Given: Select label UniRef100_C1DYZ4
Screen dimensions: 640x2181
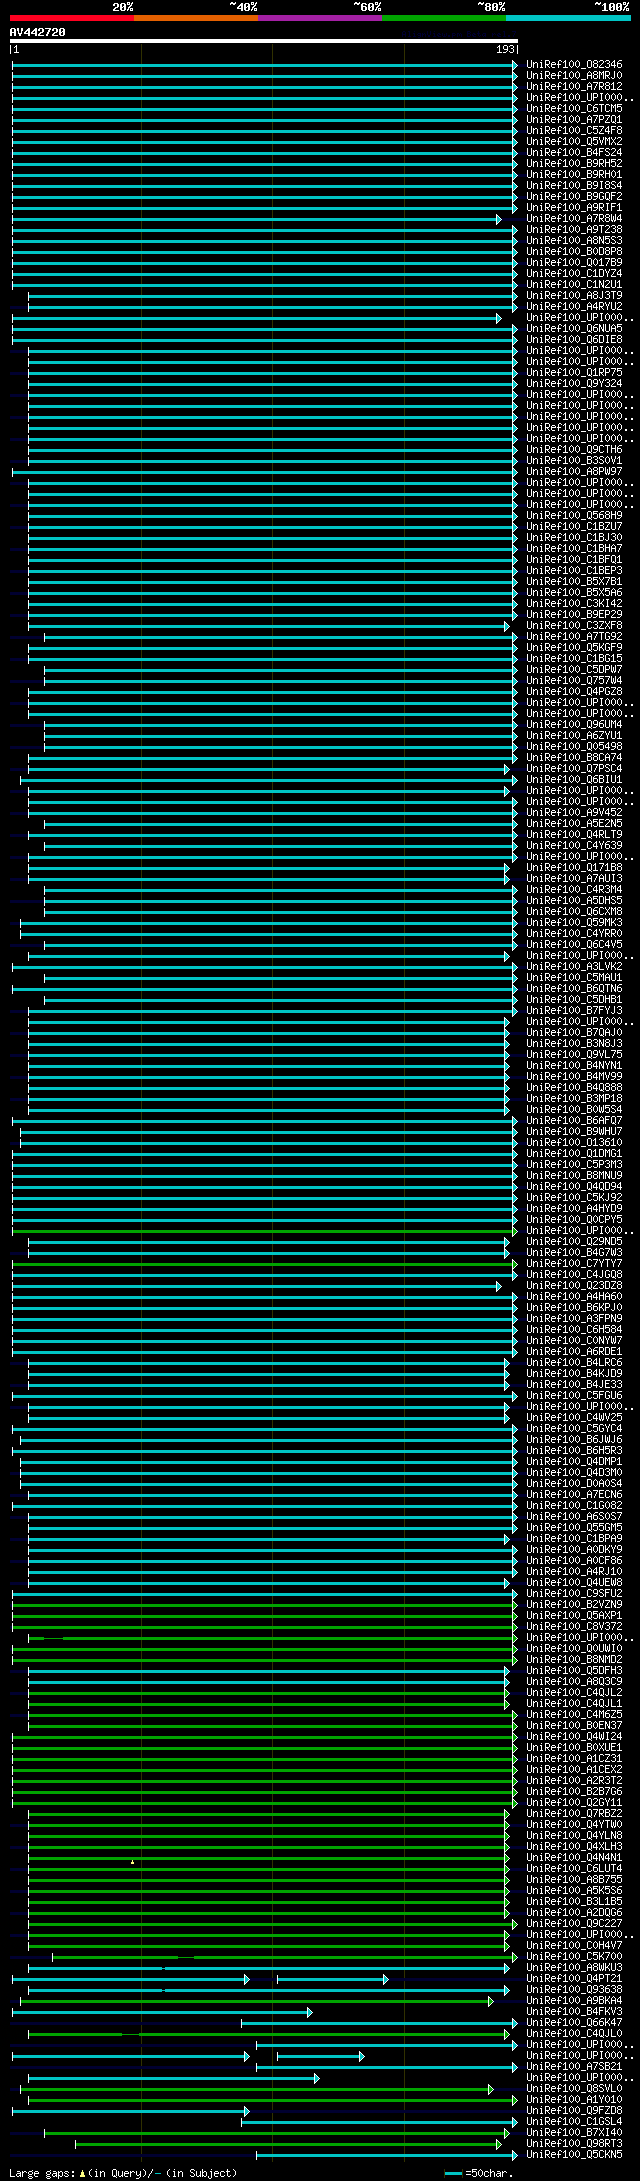Looking at the screenshot, I should point(574,273).
